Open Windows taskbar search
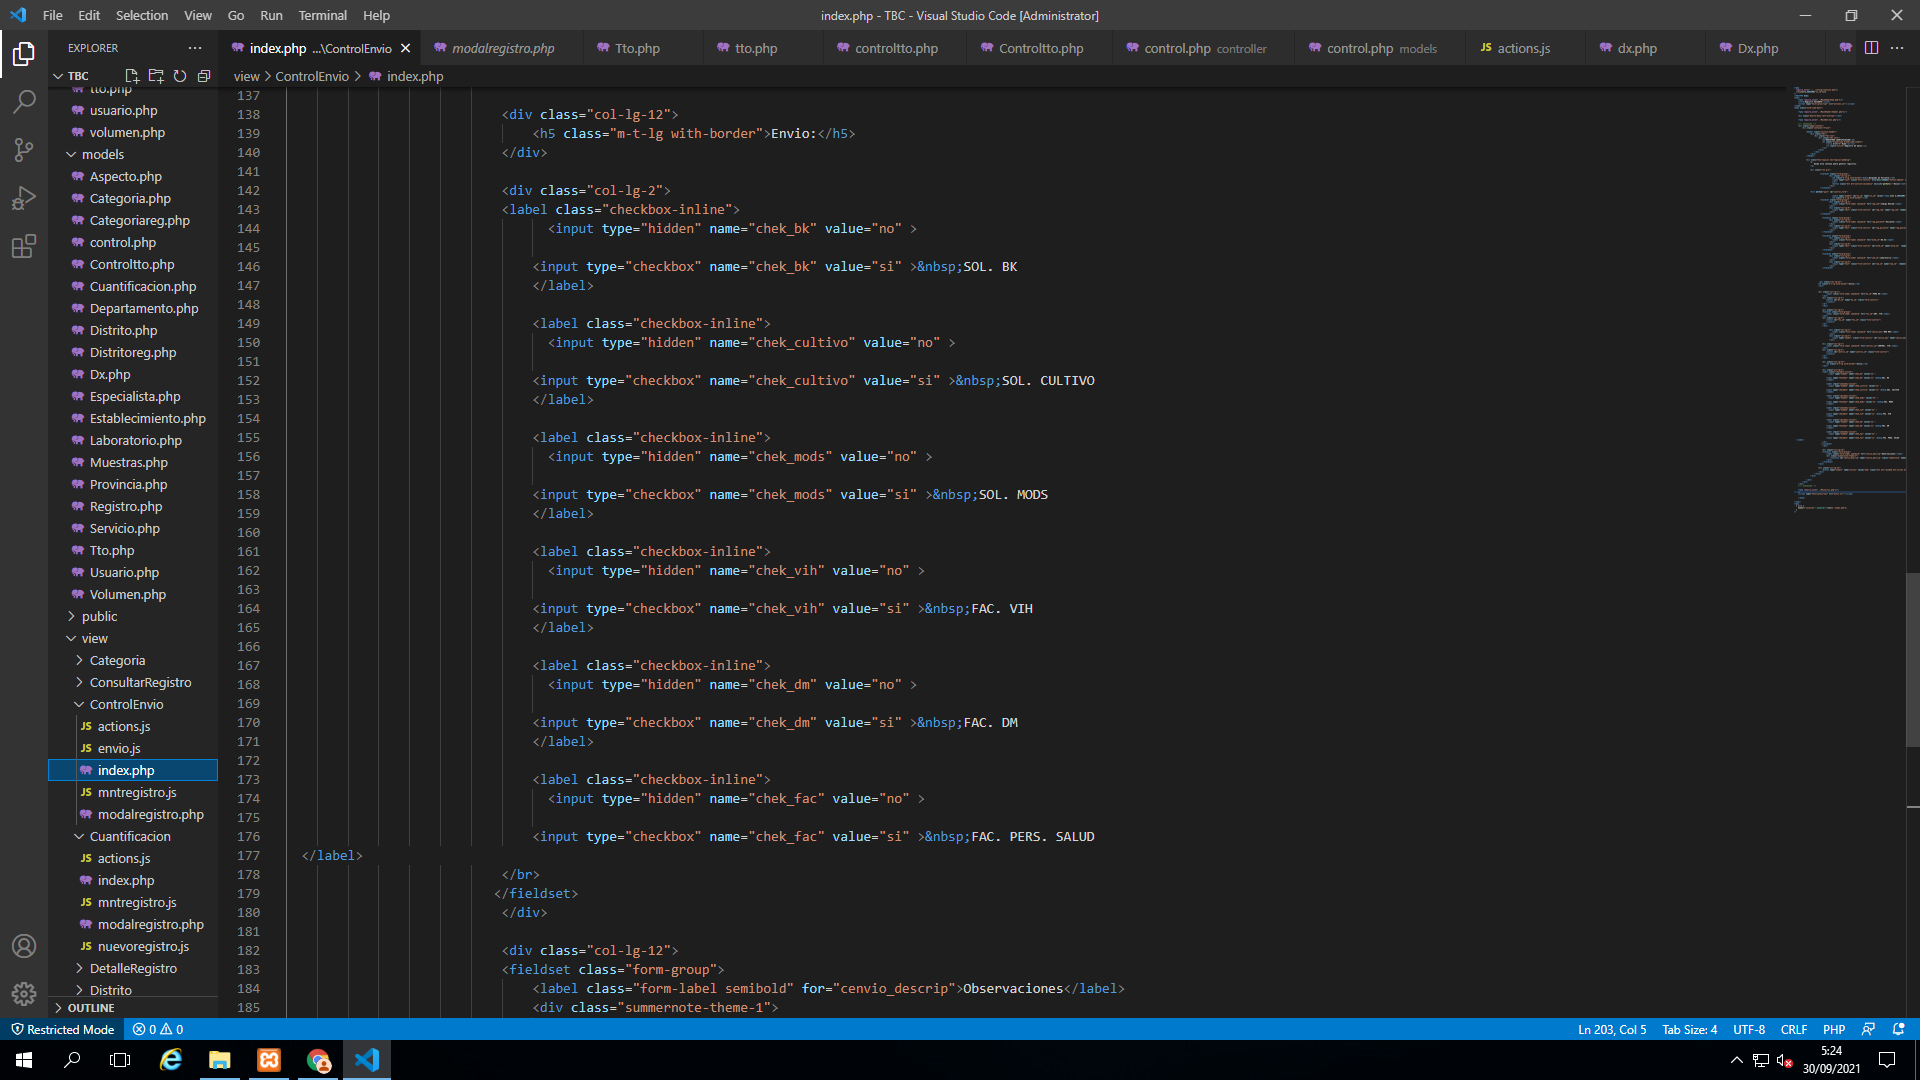1920x1080 pixels. pos(72,1060)
